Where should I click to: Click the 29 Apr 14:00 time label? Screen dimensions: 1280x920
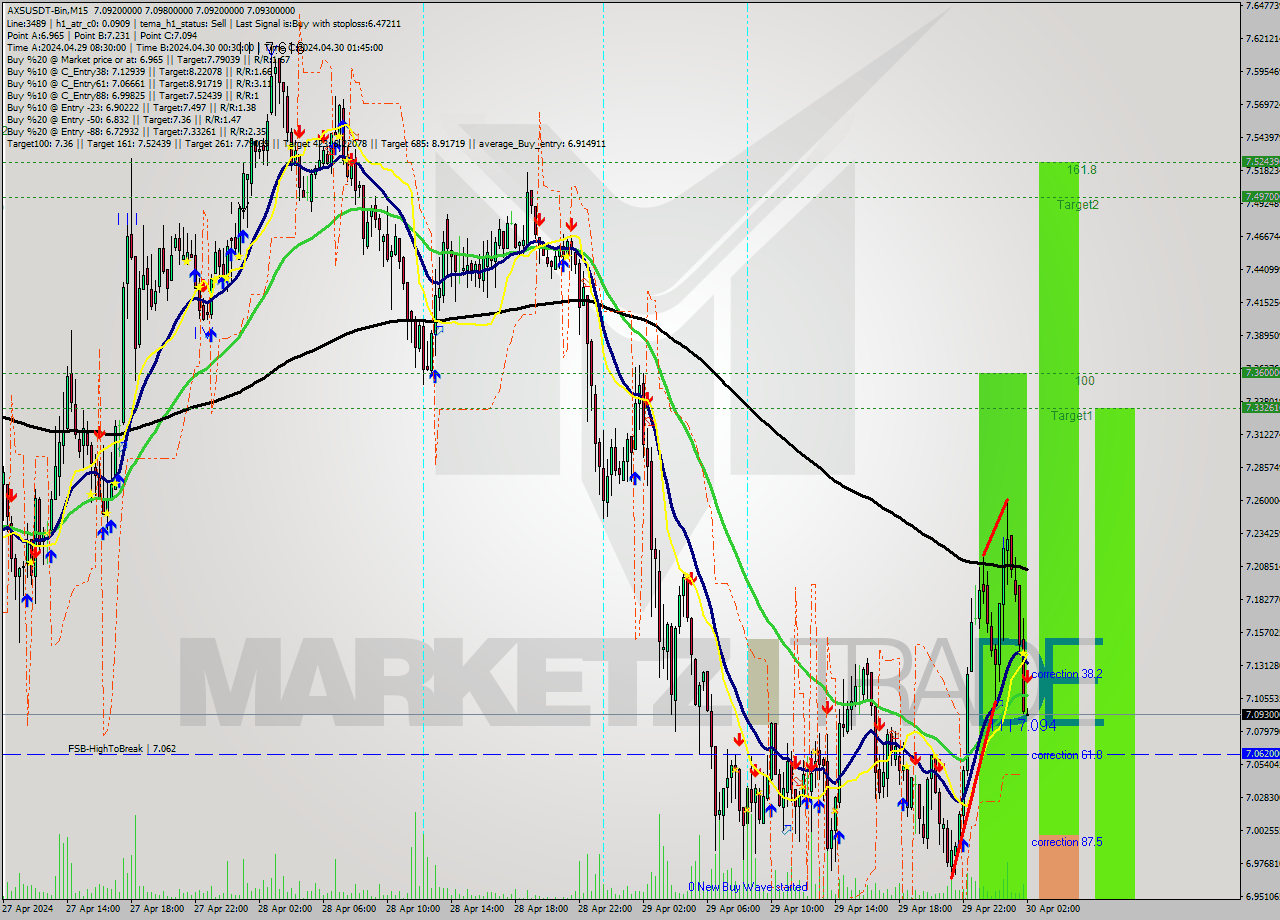pyautogui.click(x=861, y=910)
